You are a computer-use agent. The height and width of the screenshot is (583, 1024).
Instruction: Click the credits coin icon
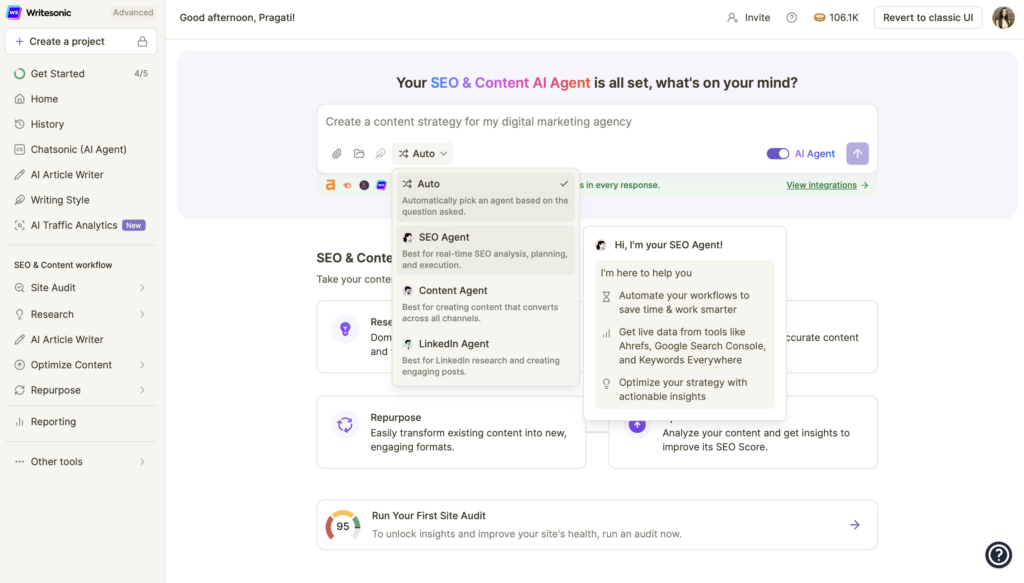[x=819, y=18]
